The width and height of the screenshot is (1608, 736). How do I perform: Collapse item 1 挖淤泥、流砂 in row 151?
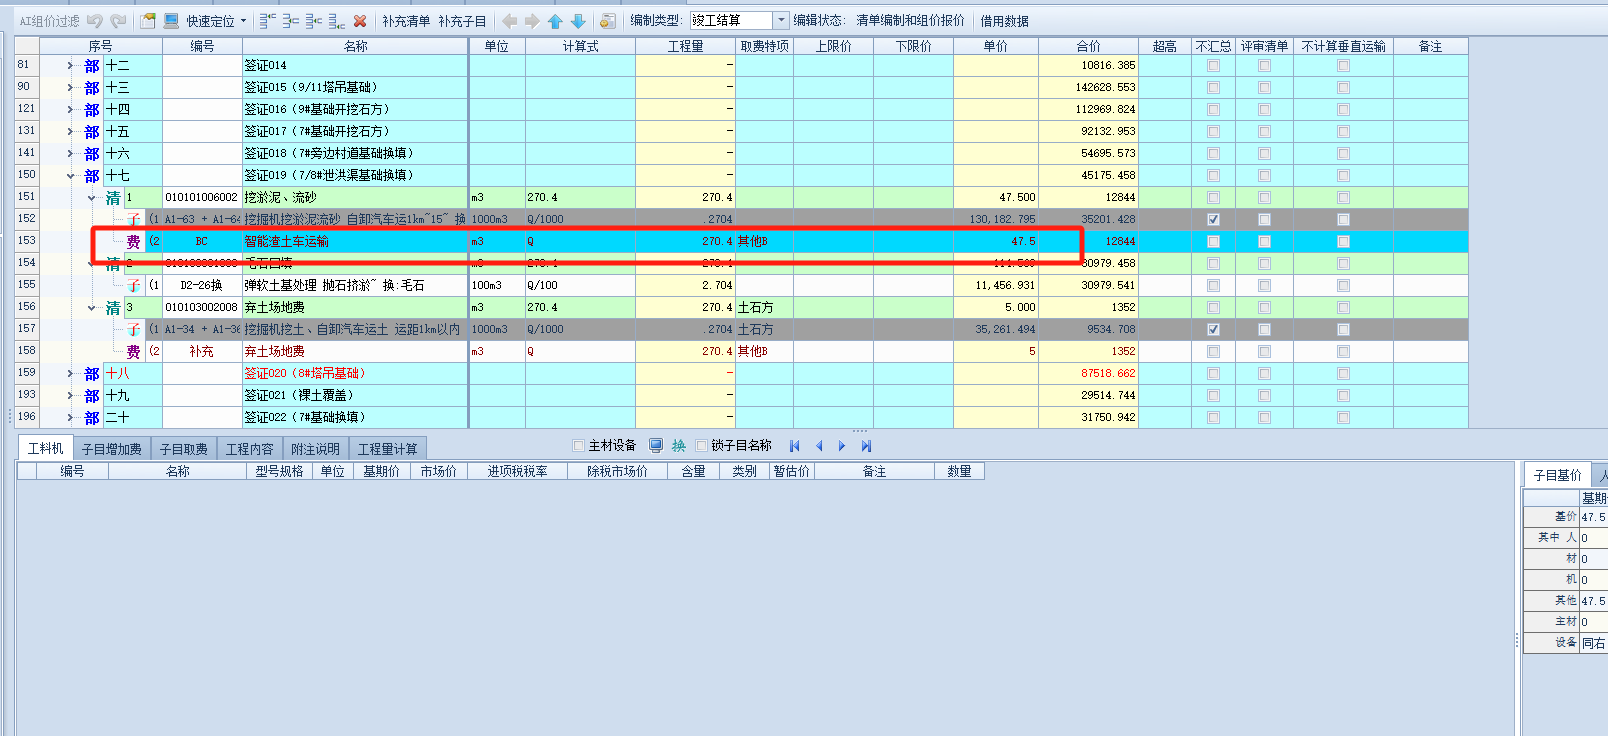92,198
